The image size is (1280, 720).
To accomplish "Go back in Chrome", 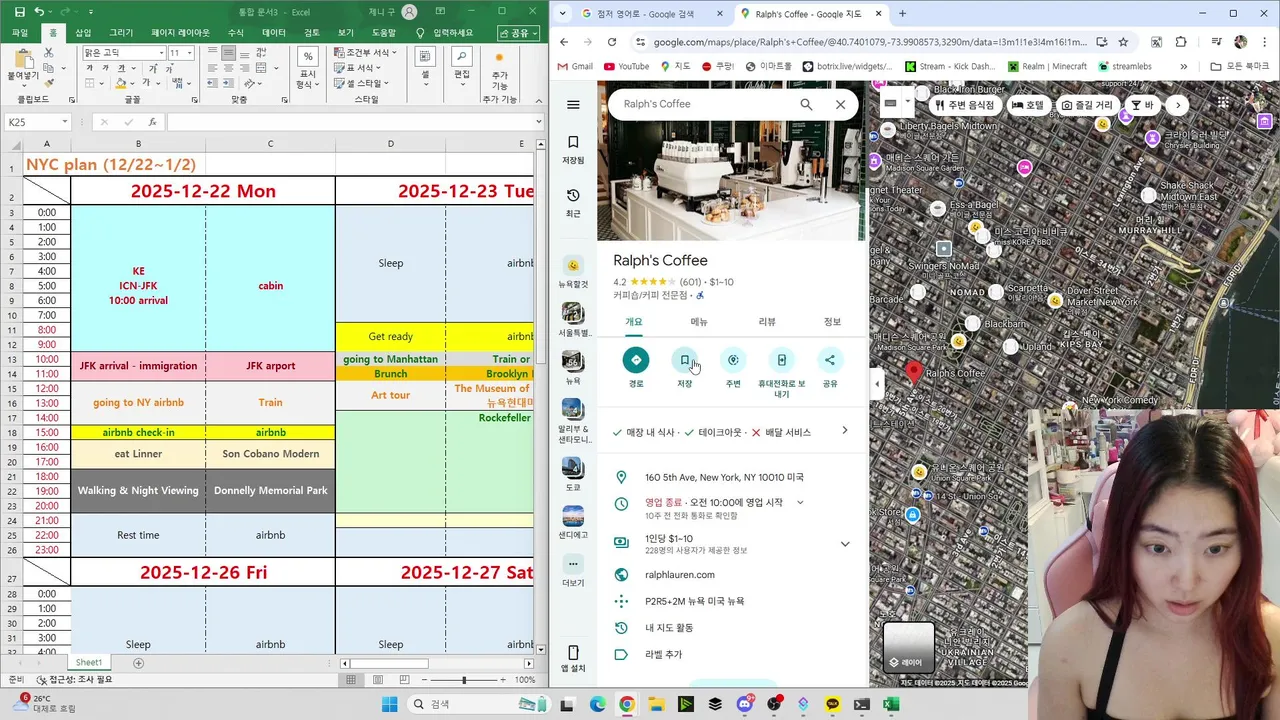I will click(x=564, y=42).
